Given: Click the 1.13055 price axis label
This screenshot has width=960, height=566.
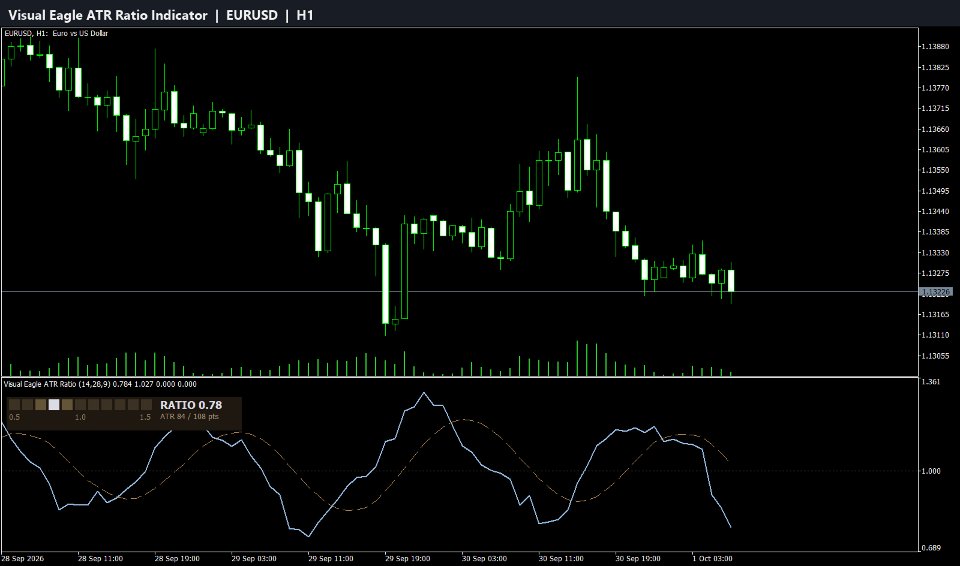Looking at the screenshot, I should 936,356.
